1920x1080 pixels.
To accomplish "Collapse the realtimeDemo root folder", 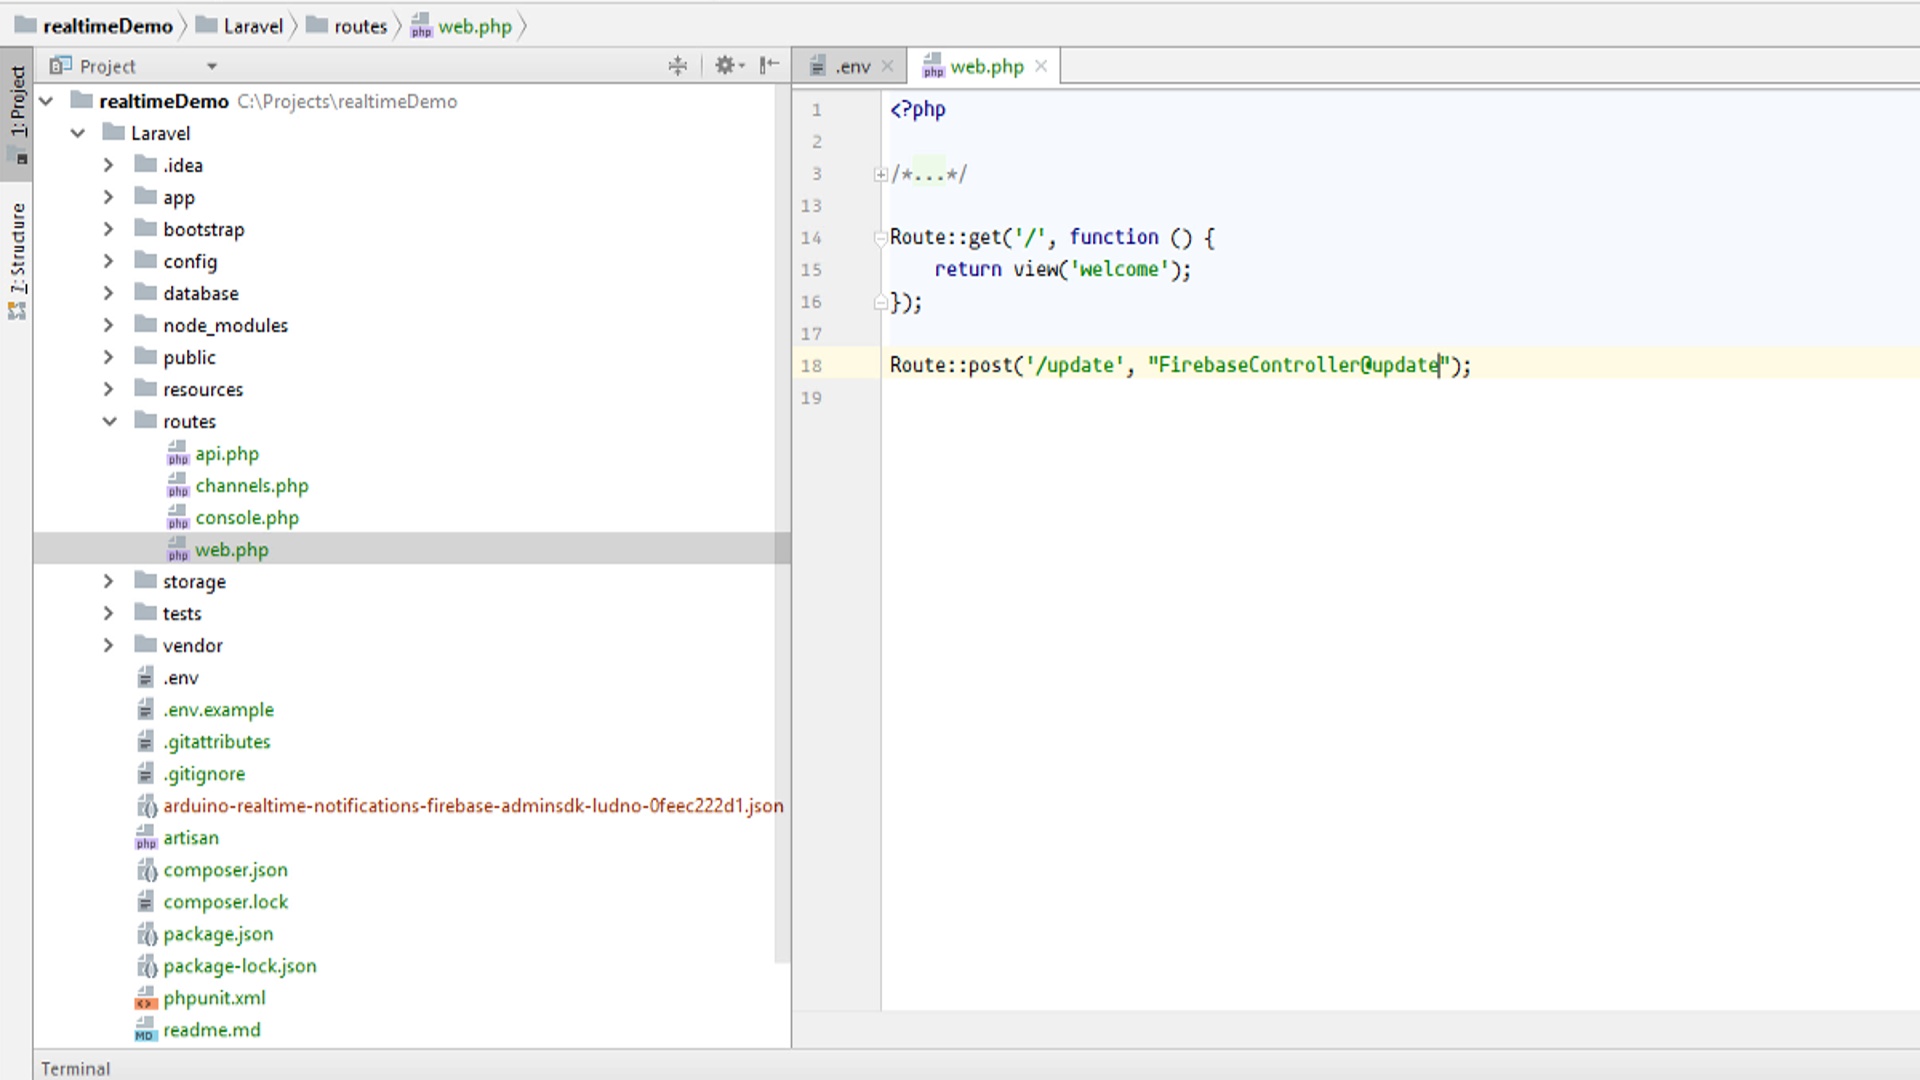I will tap(46, 101).
